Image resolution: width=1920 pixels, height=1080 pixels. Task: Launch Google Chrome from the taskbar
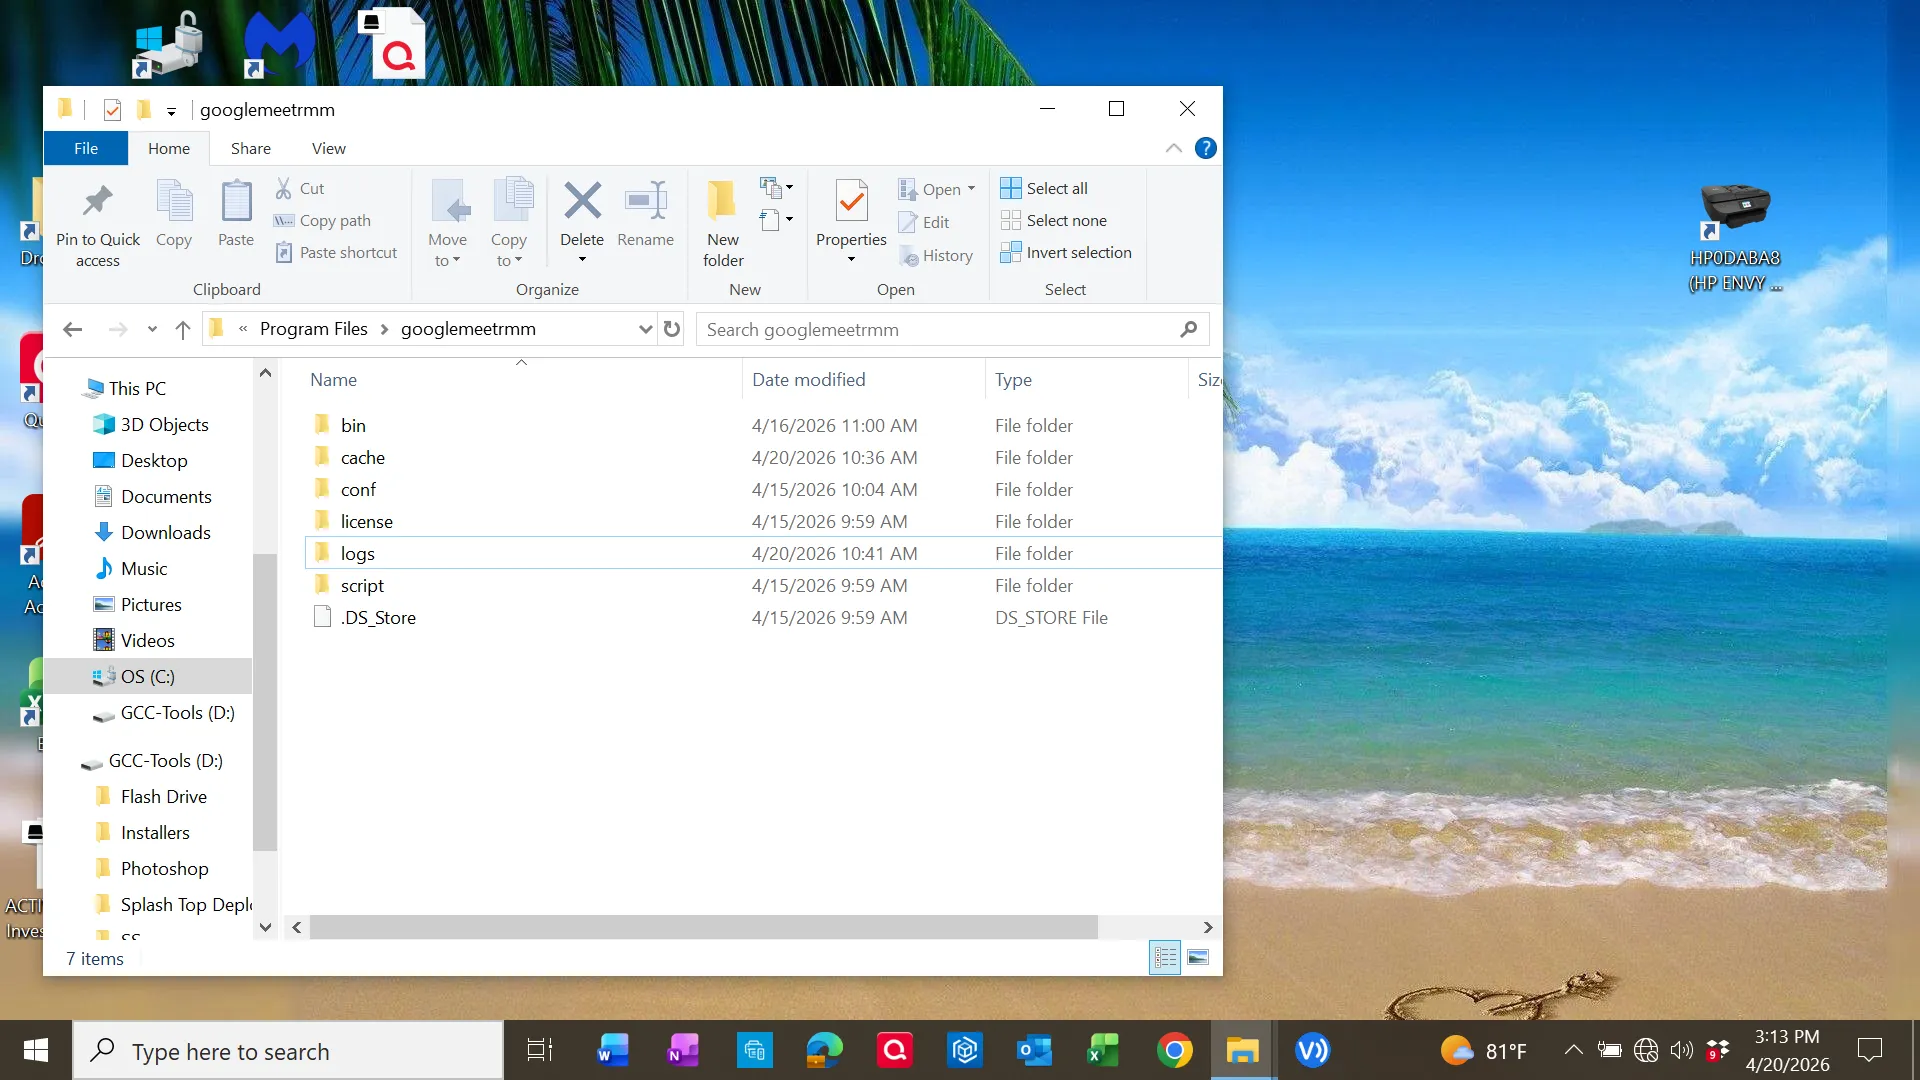pos(1174,1050)
